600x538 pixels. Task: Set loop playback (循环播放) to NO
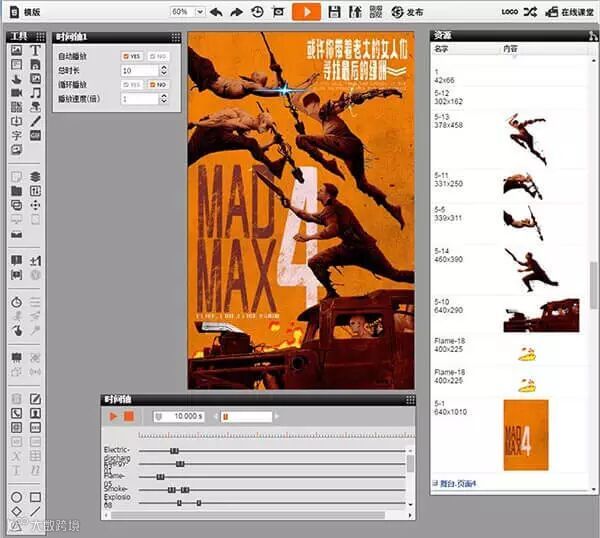(158, 85)
